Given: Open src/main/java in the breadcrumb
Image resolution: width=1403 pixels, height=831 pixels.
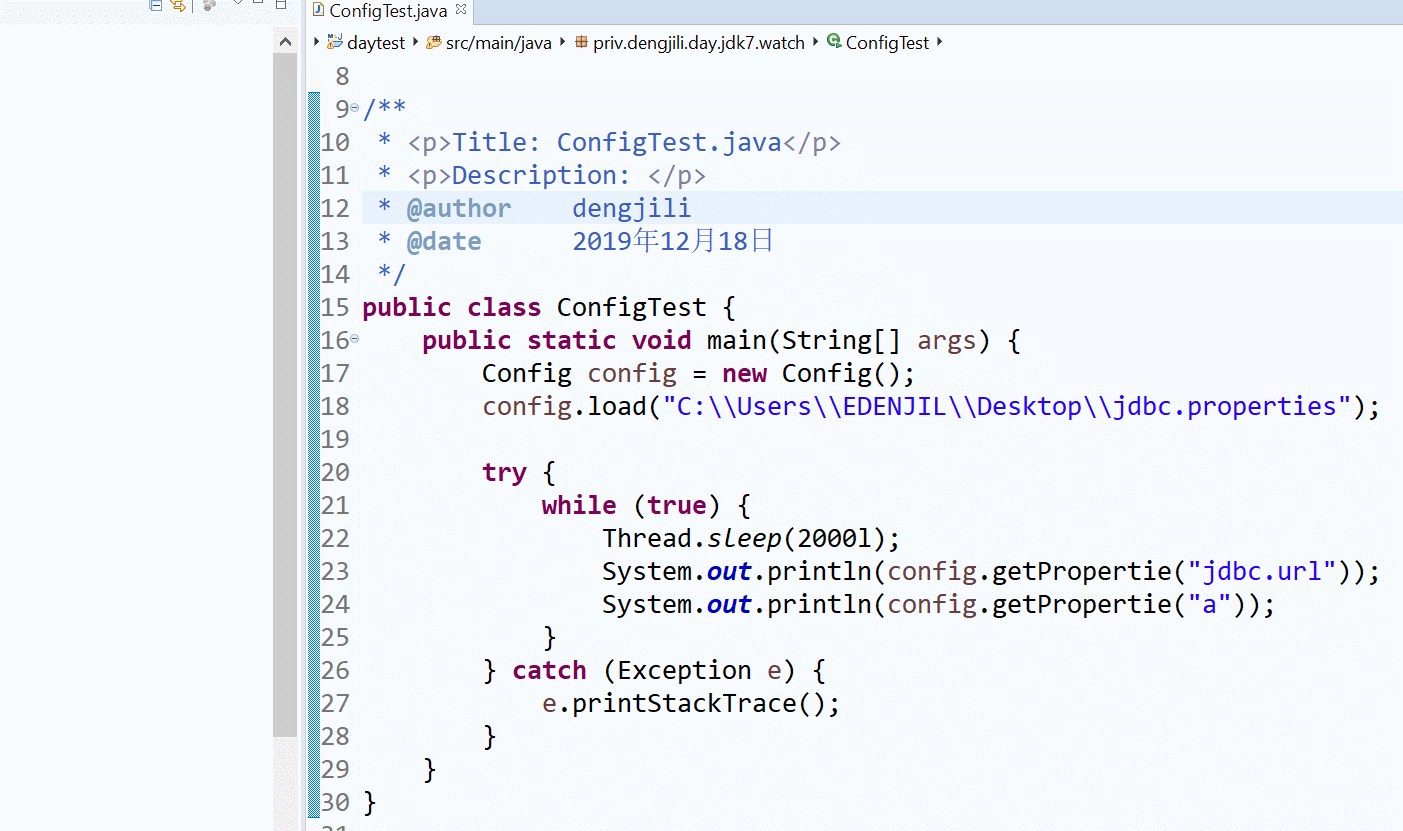Looking at the screenshot, I should click(x=499, y=43).
